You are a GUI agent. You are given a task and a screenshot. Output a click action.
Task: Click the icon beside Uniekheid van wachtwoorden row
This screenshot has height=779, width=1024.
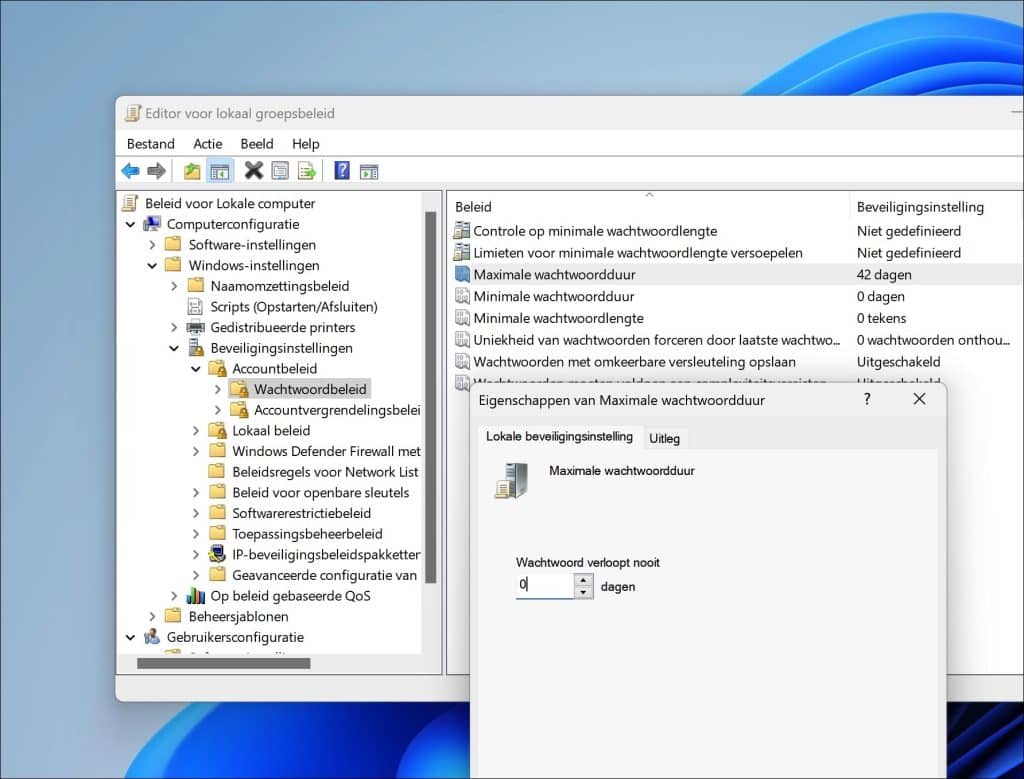[x=462, y=340]
